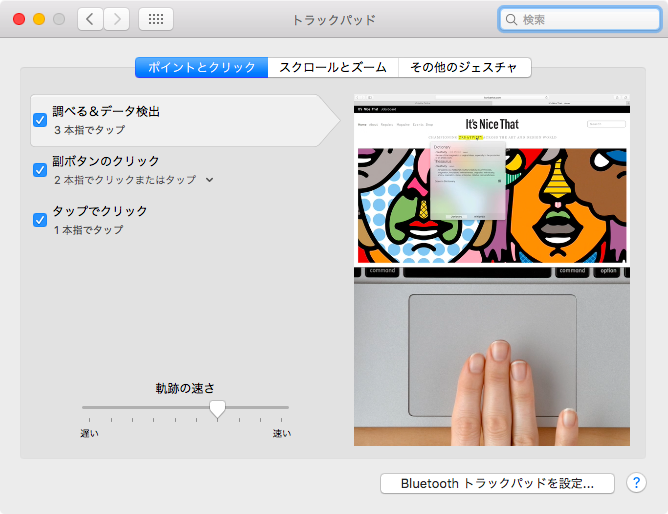The height and width of the screenshot is (514, 668).
Task: Select the タップでクリック row label
Action: pos(100,211)
